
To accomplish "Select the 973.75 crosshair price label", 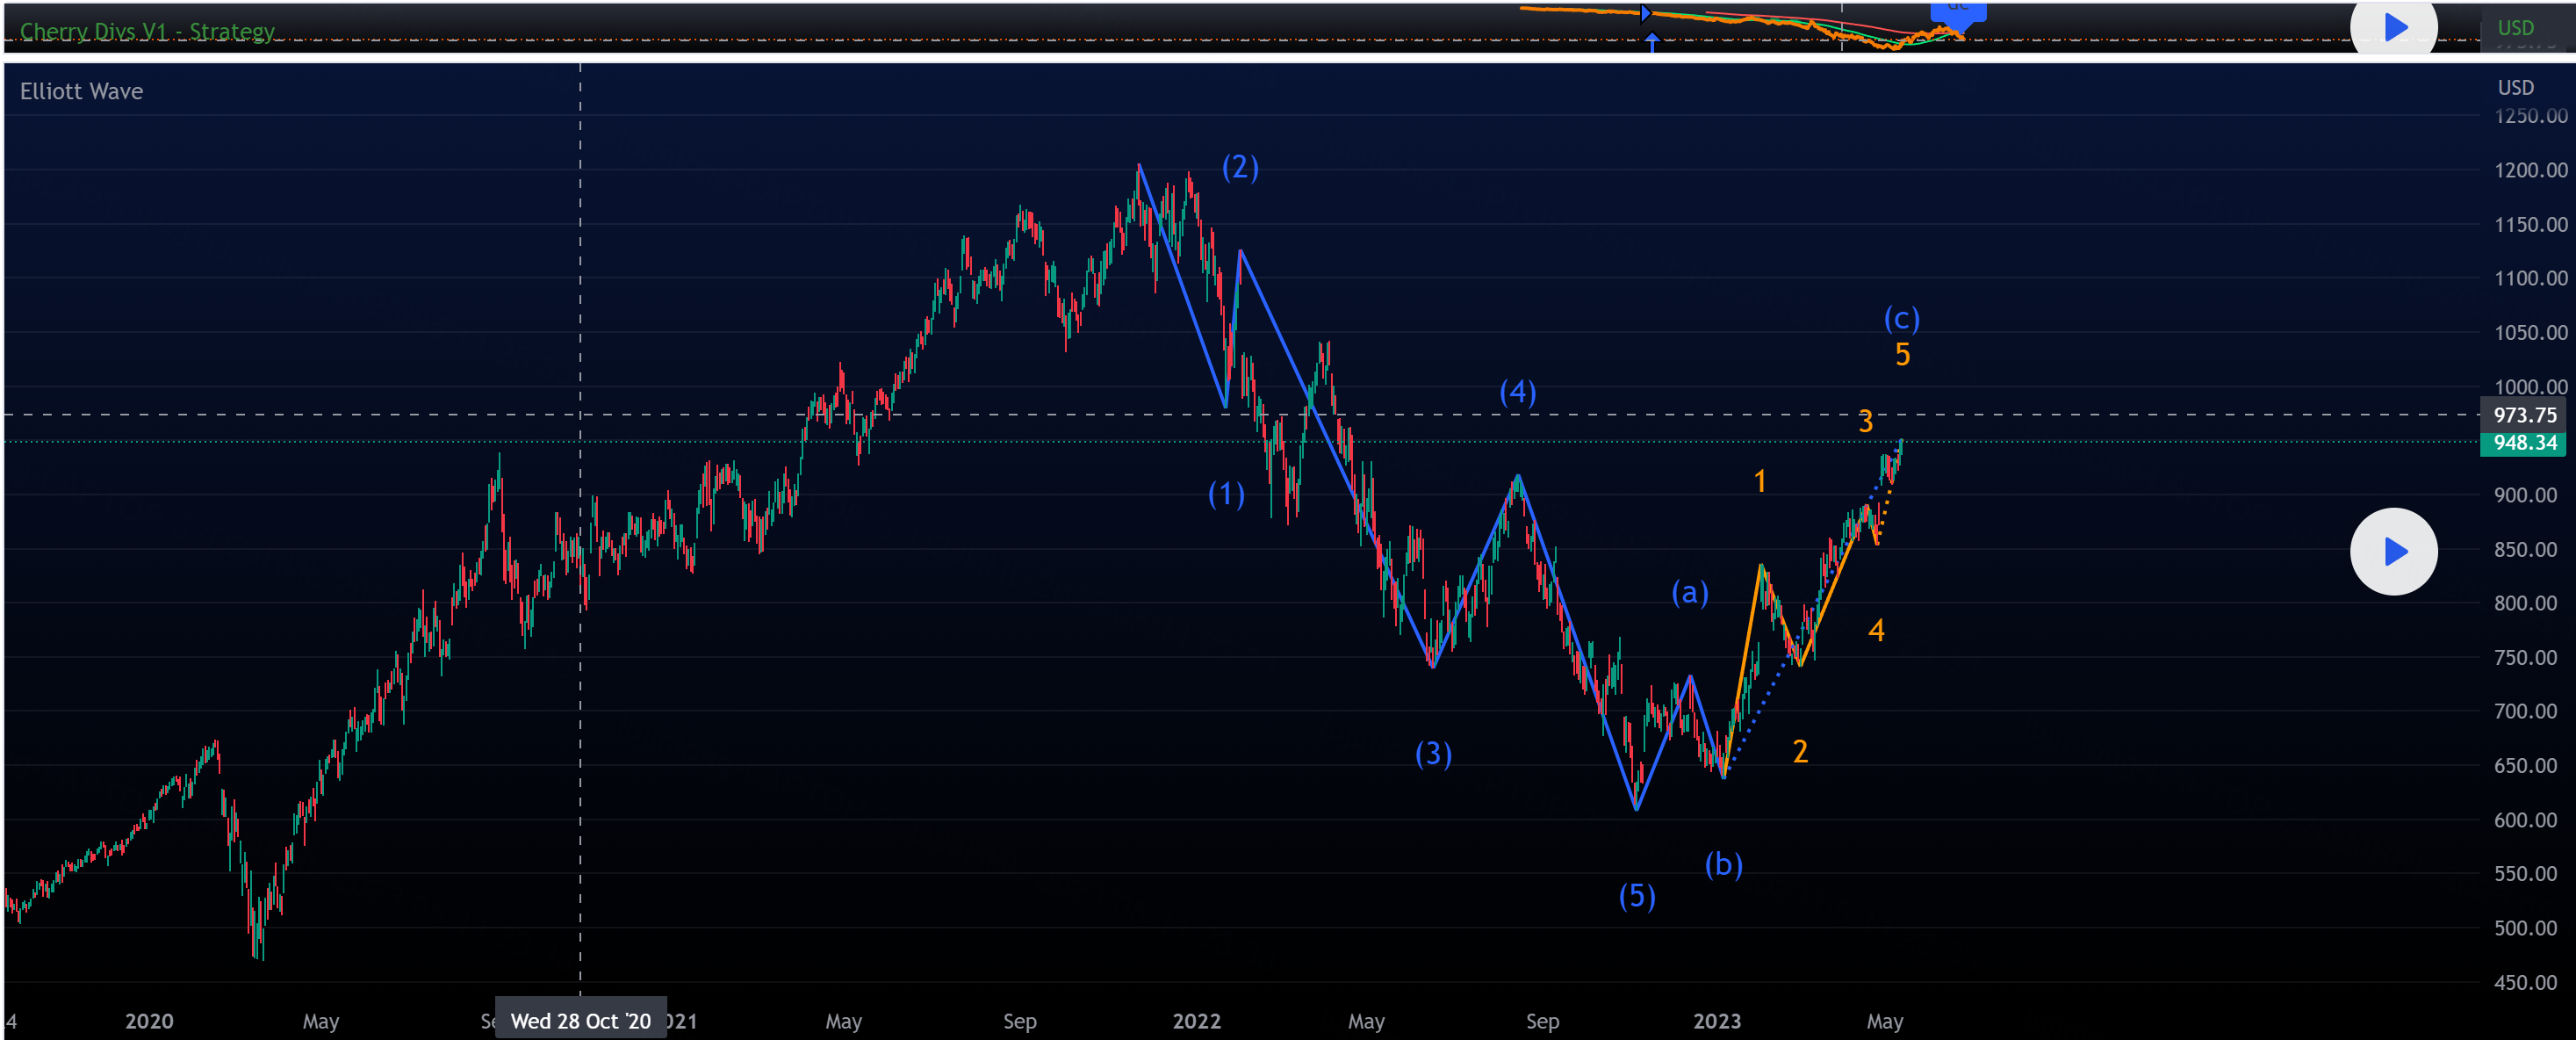I will [2524, 415].
